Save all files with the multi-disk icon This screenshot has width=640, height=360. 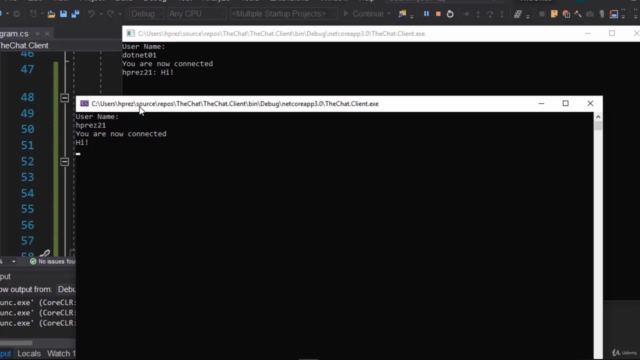(x=75, y=14)
